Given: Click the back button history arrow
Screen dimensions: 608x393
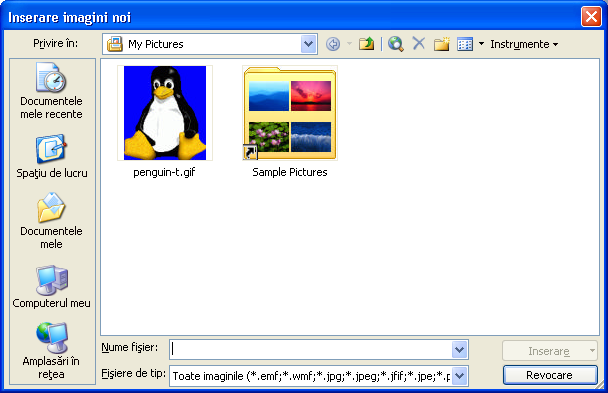Looking at the screenshot, I should click(x=349, y=44).
